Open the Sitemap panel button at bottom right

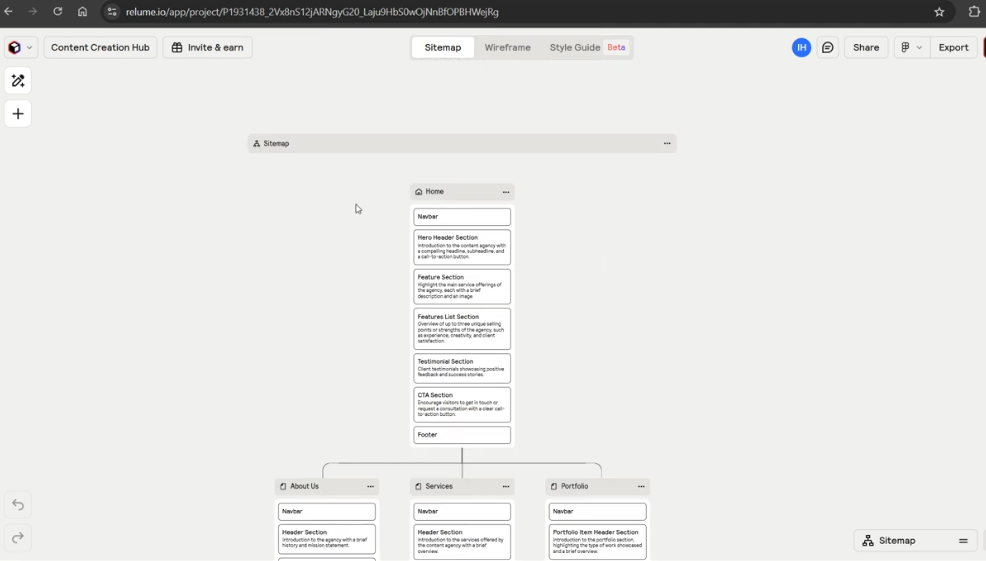[x=916, y=541]
